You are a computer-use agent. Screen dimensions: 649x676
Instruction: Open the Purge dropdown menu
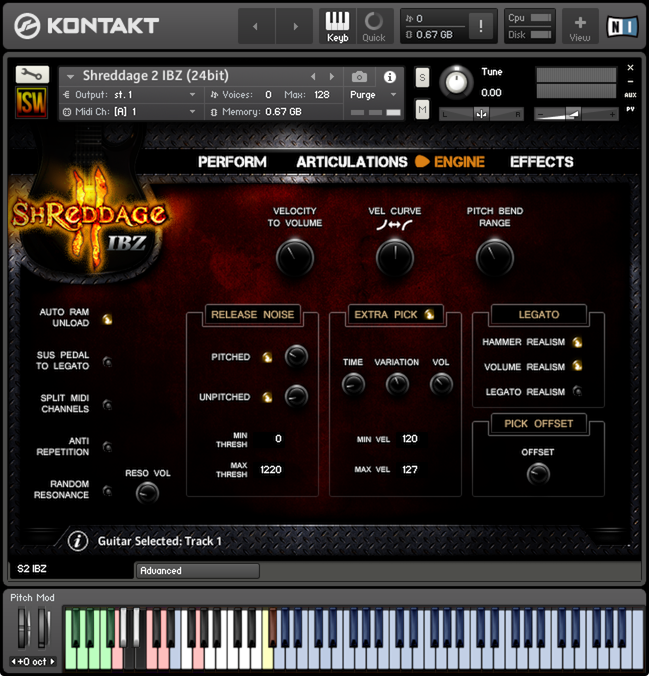373,95
